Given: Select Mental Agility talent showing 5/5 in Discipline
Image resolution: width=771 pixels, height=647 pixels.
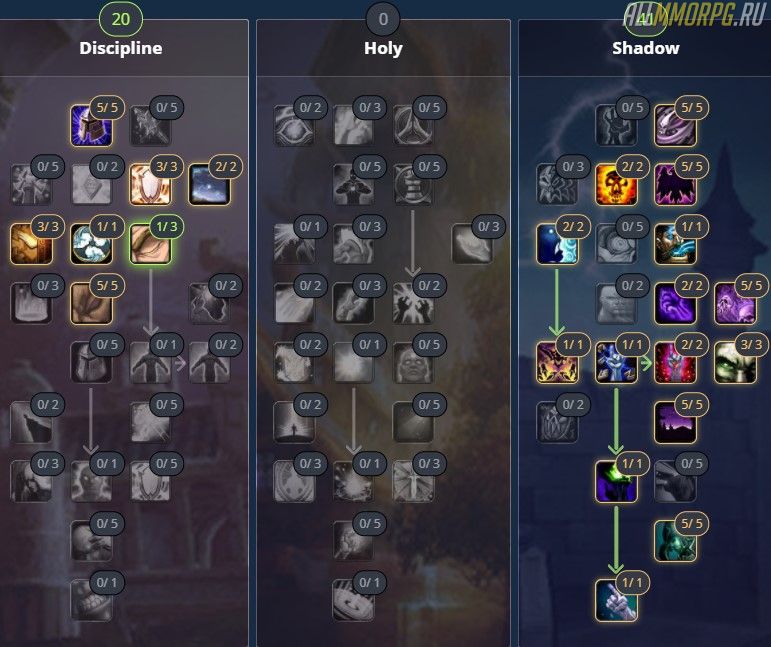Looking at the screenshot, I should [91, 304].
